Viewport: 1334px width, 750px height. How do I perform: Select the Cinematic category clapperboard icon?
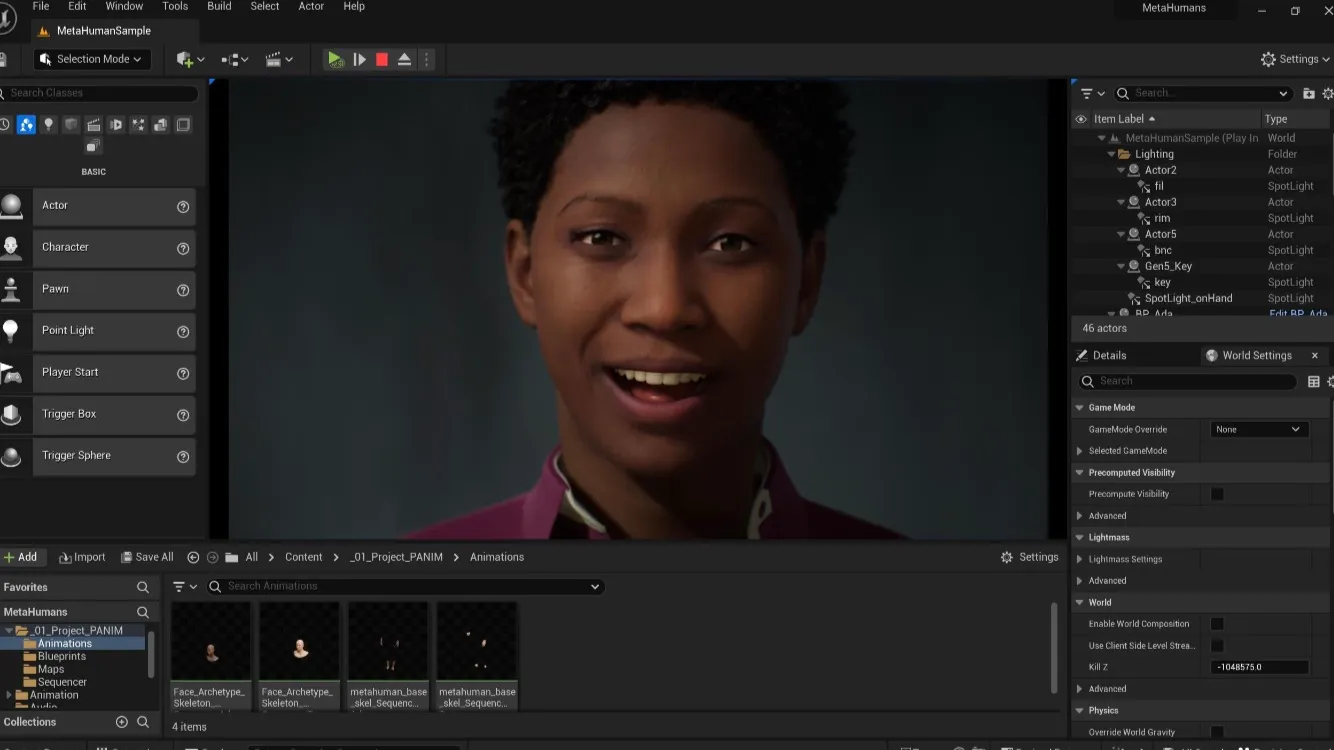(93, 125)
